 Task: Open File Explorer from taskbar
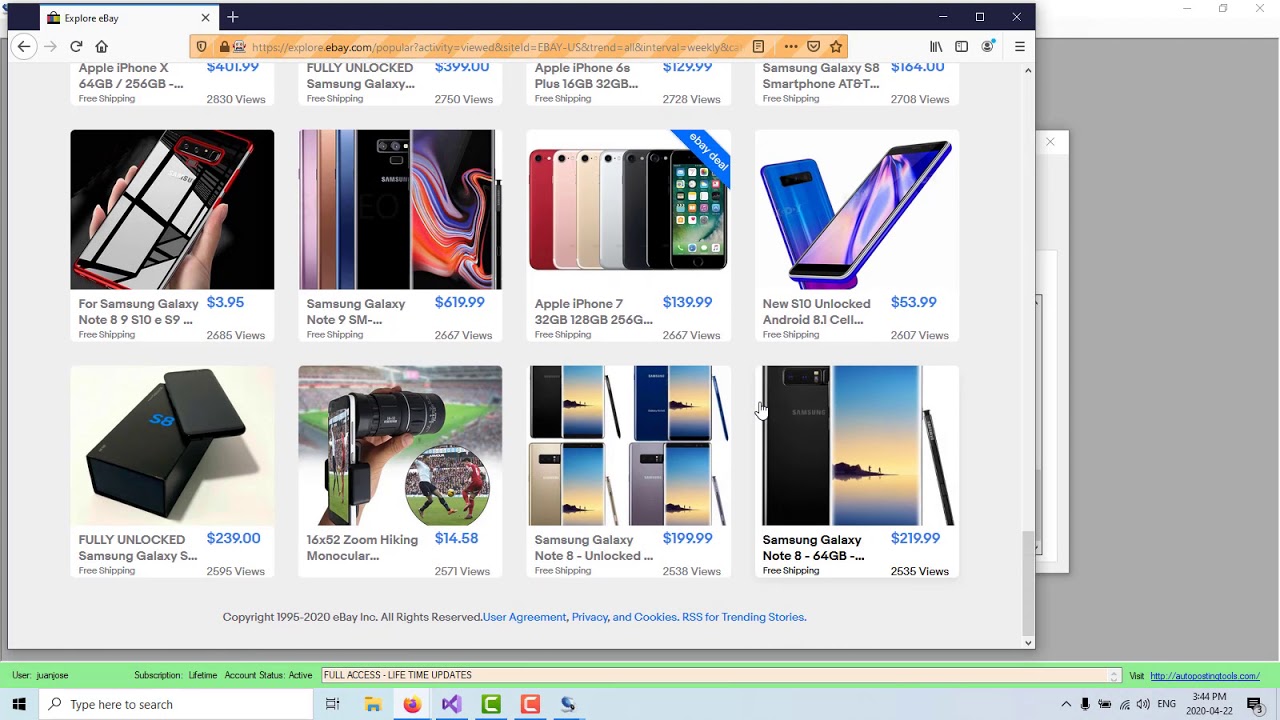pos(373,704)
